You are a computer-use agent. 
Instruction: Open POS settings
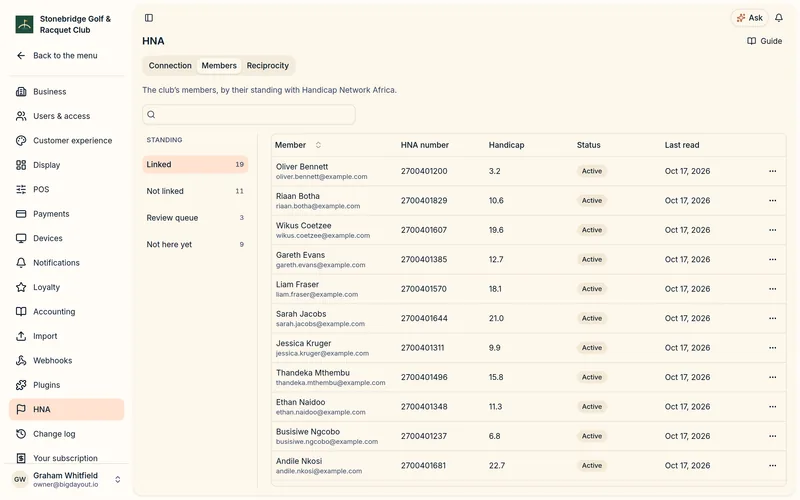pos(66,190)
